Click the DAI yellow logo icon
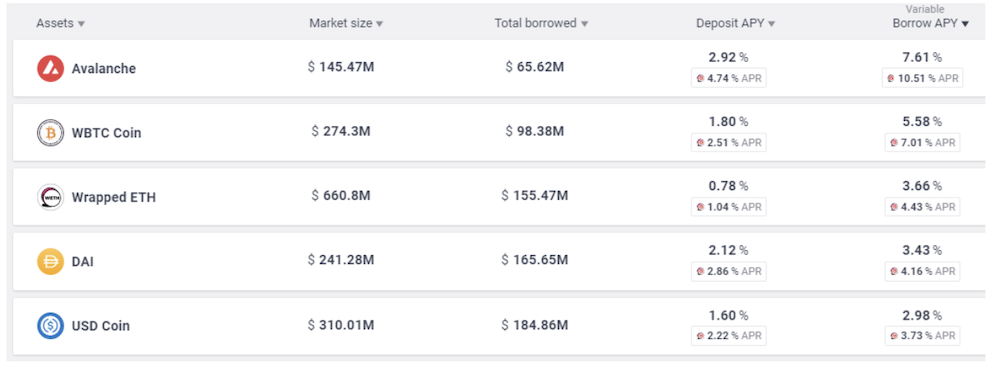 (50, 261)
